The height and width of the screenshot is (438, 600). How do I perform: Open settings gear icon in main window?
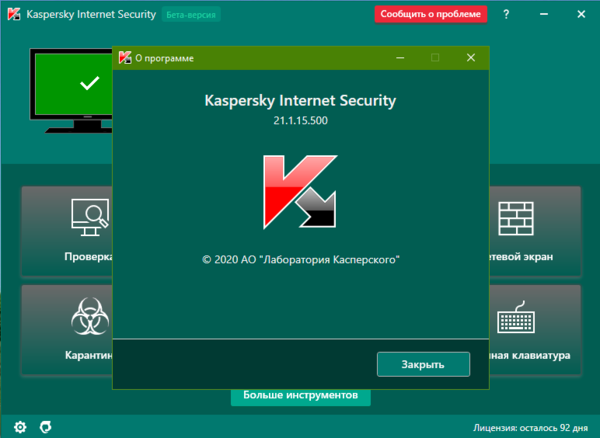click(x=20, y=427)
